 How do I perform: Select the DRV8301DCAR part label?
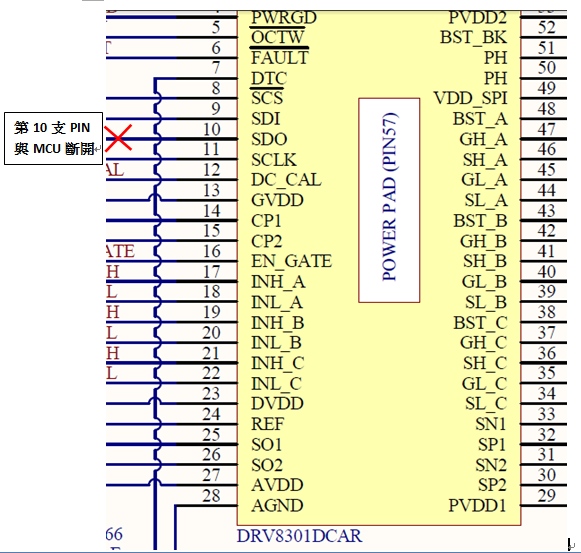tap(299, 536)
